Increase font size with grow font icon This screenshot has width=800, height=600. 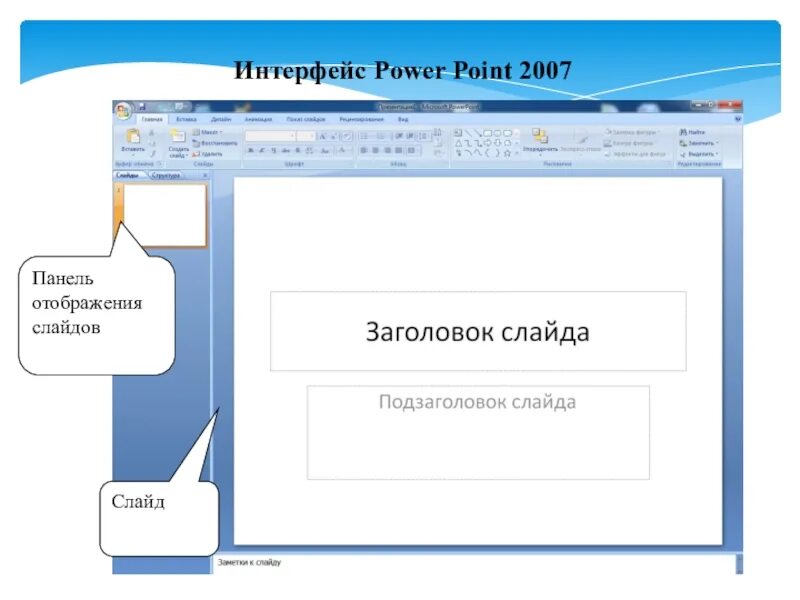point(322,136)
